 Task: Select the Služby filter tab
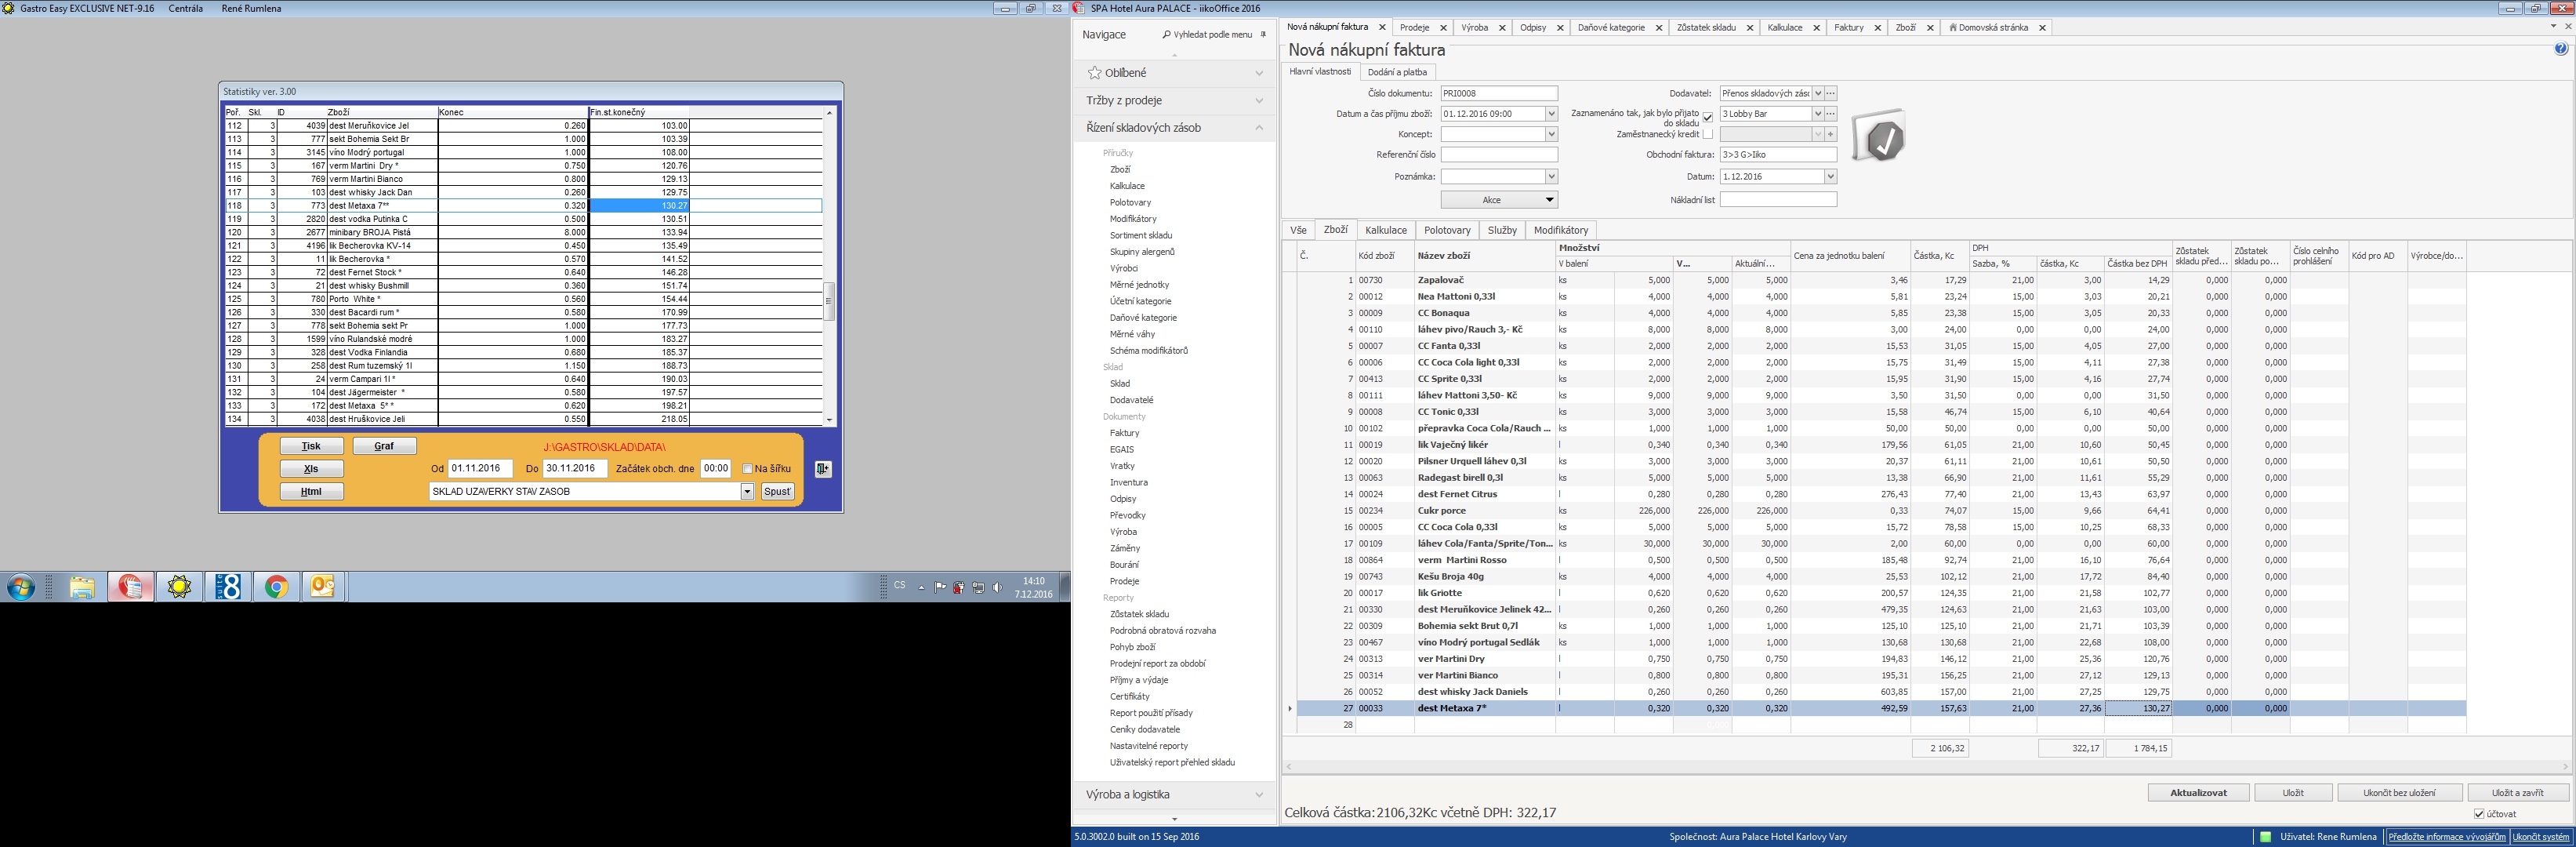pyautogui.click(x=1502, y=230)
